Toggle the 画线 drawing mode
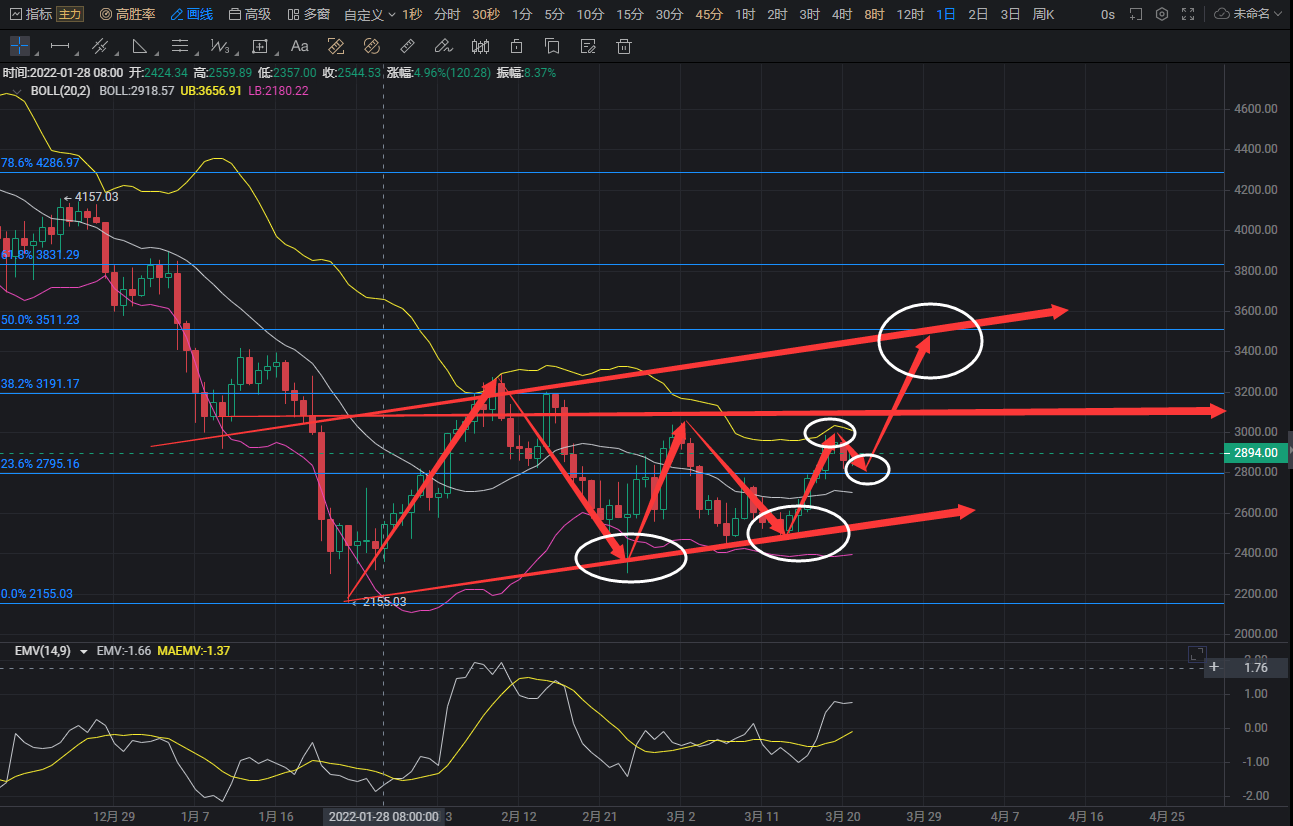This screenshot has height=826, width=1293. pos(191,15)
